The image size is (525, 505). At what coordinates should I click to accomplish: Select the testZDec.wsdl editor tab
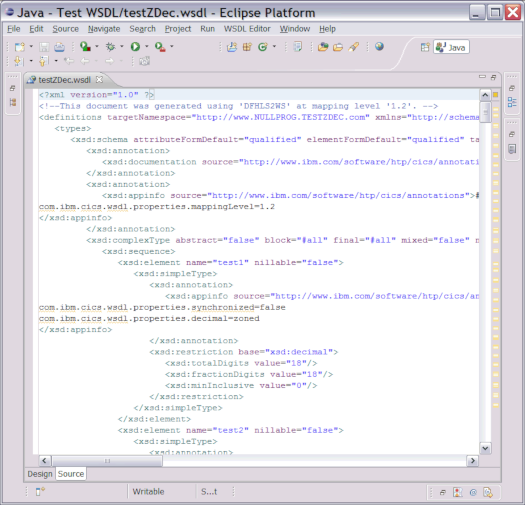(64, 80)
